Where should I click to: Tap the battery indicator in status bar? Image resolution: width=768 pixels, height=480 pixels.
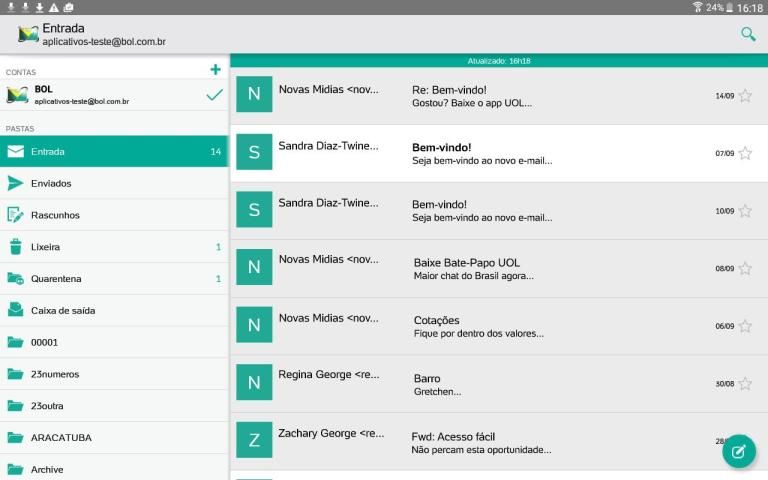(x=729, y=7)
